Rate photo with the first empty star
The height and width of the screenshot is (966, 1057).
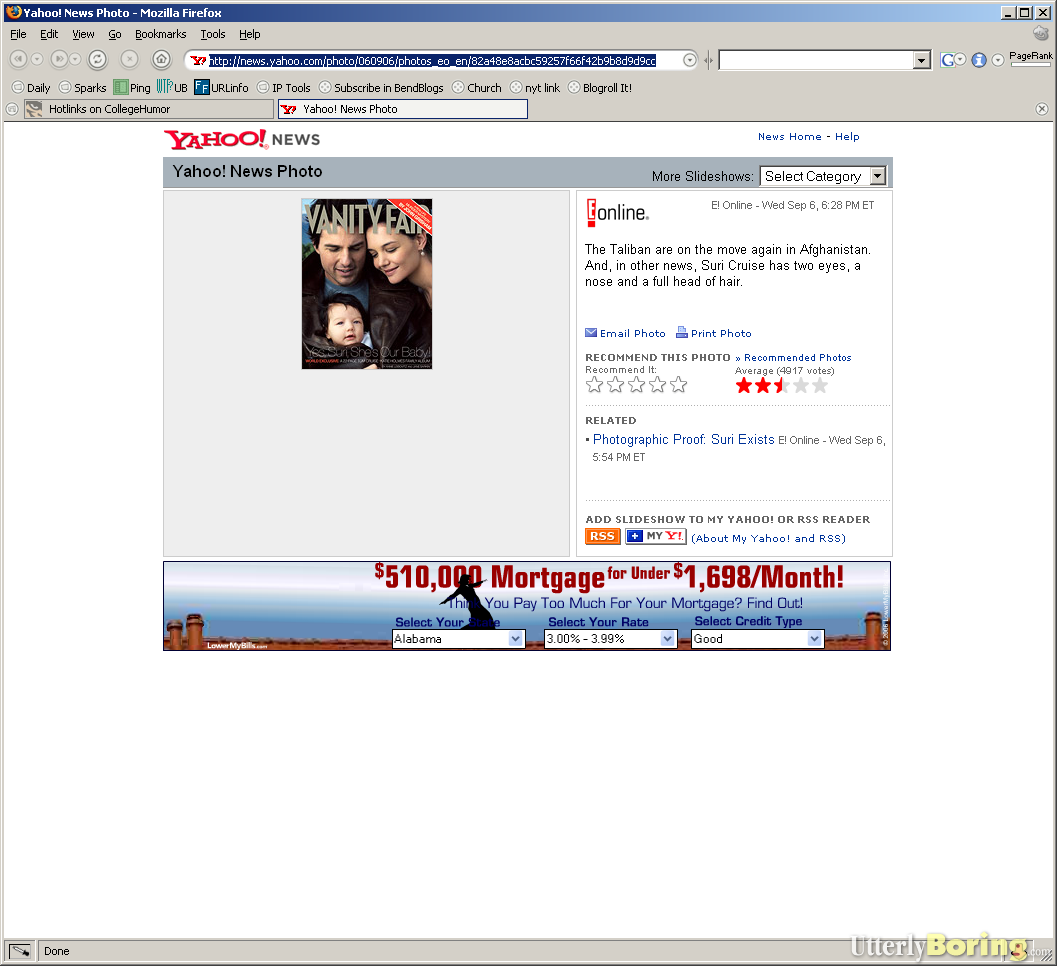595,385
